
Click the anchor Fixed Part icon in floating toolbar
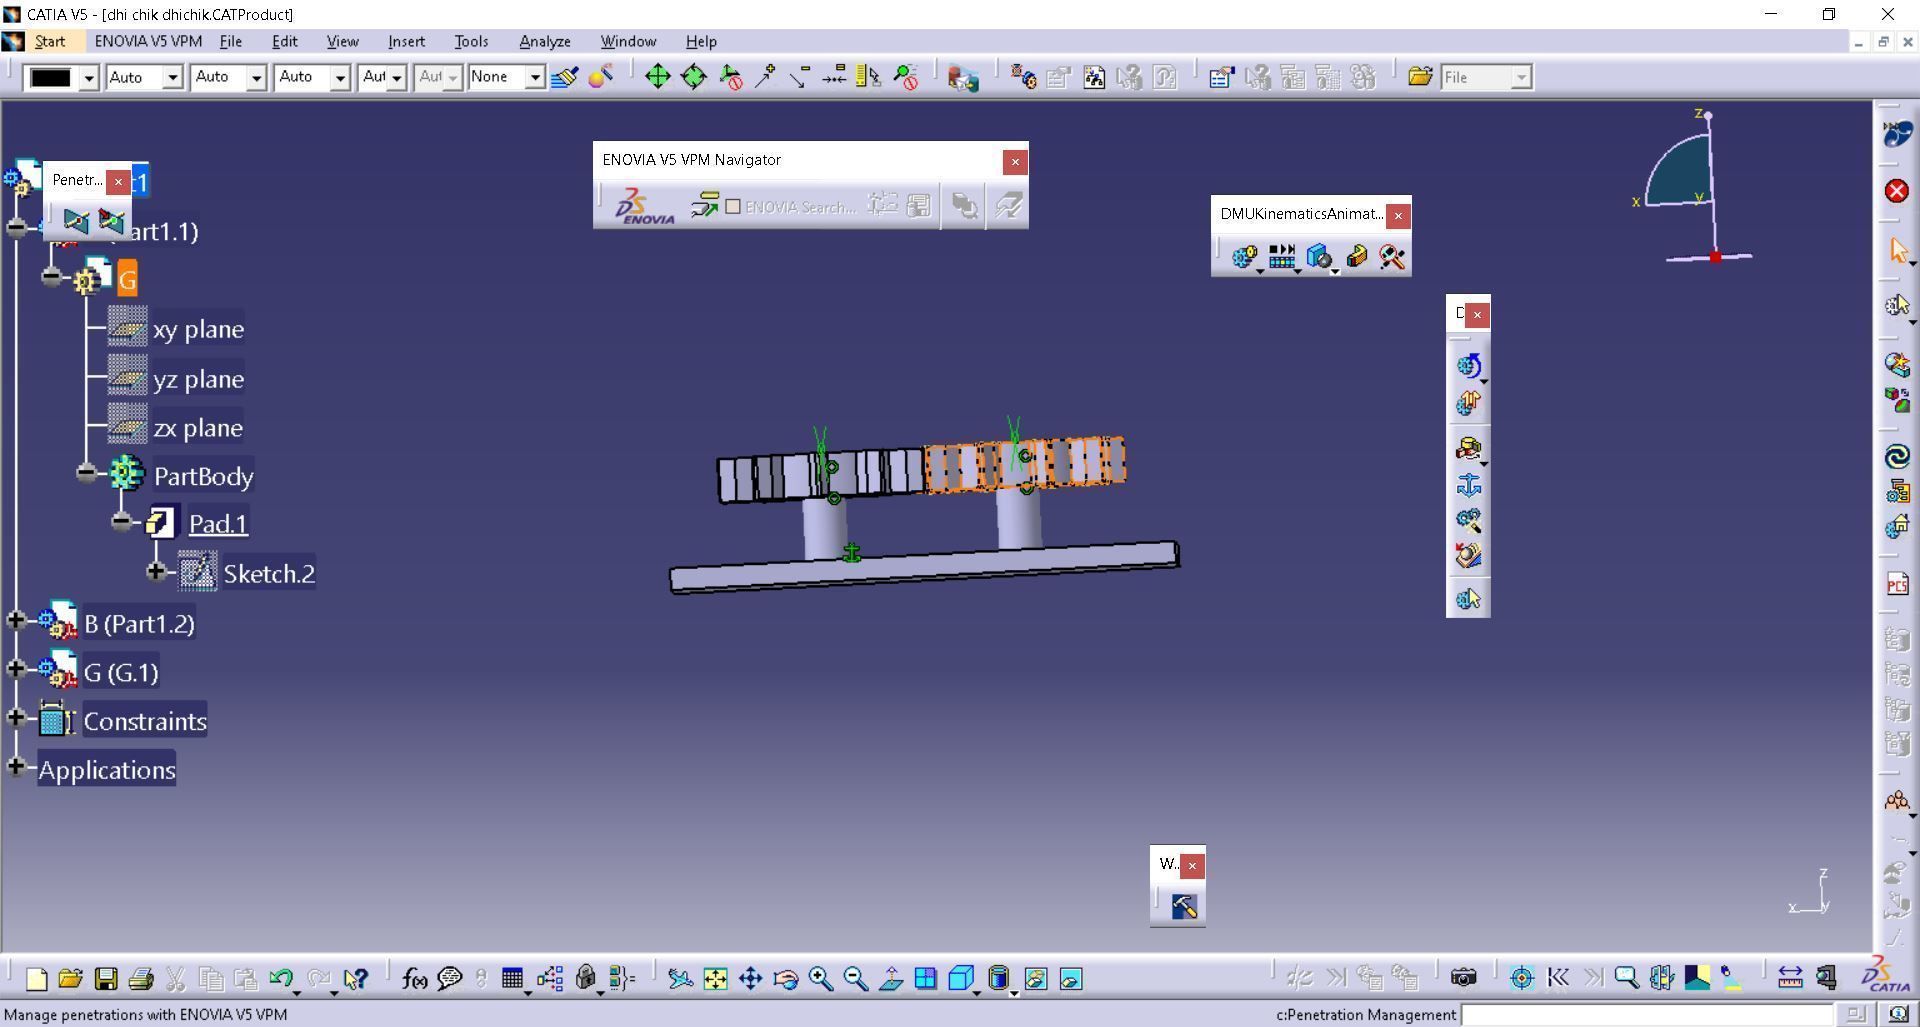coord(1468,486)
